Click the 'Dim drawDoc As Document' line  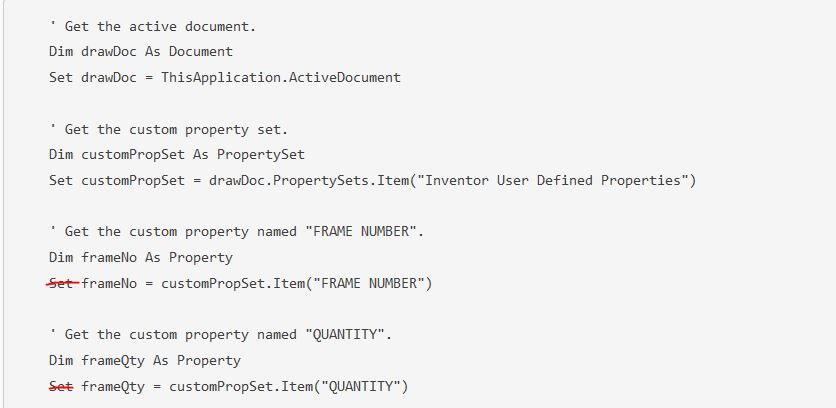pos(141,52)
